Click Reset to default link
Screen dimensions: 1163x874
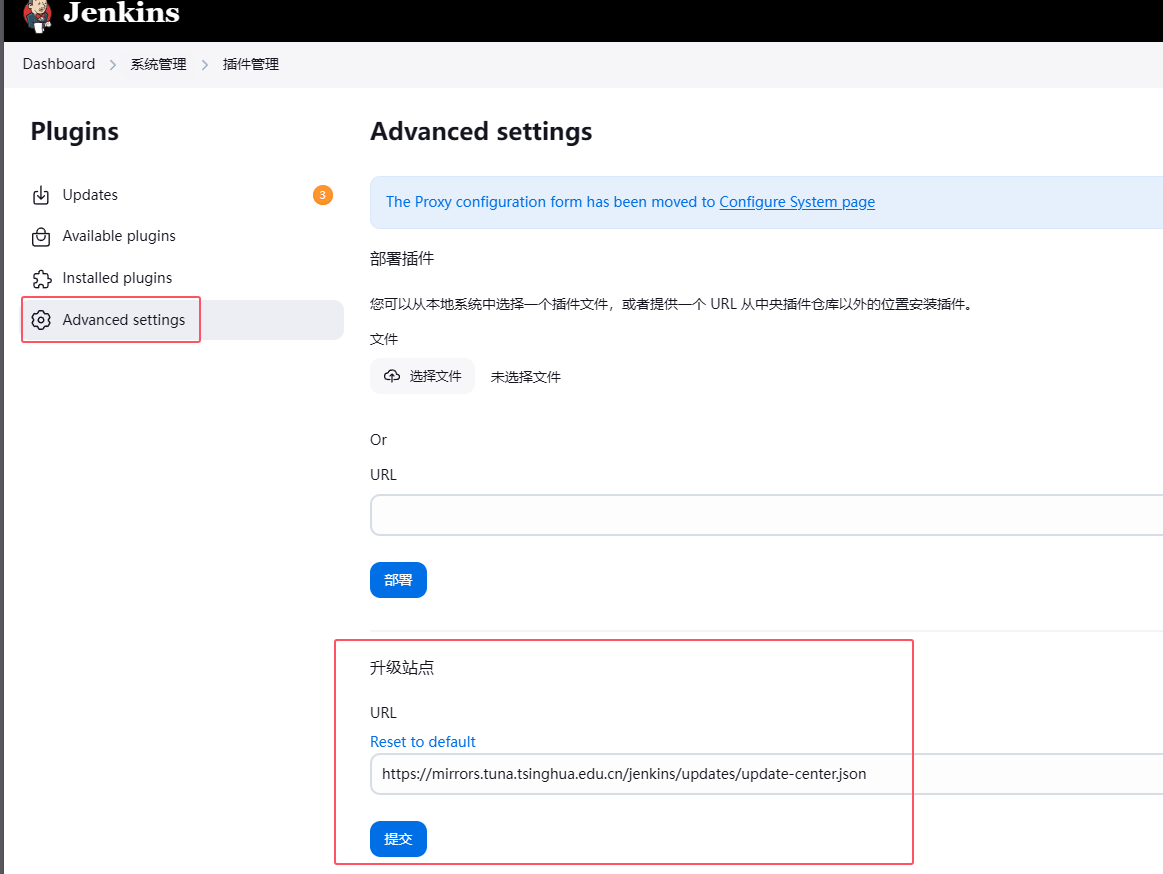coord(423,742)
